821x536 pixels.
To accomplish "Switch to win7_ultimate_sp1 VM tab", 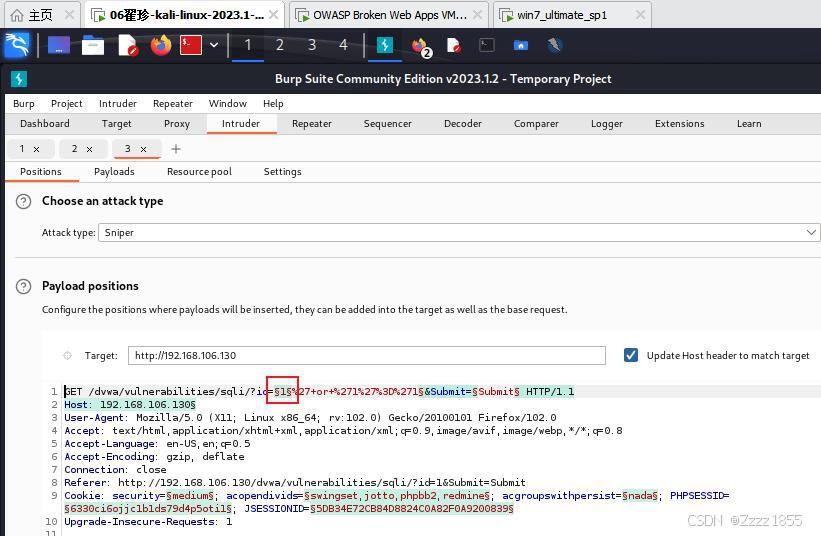I will [x=572, y=15].
